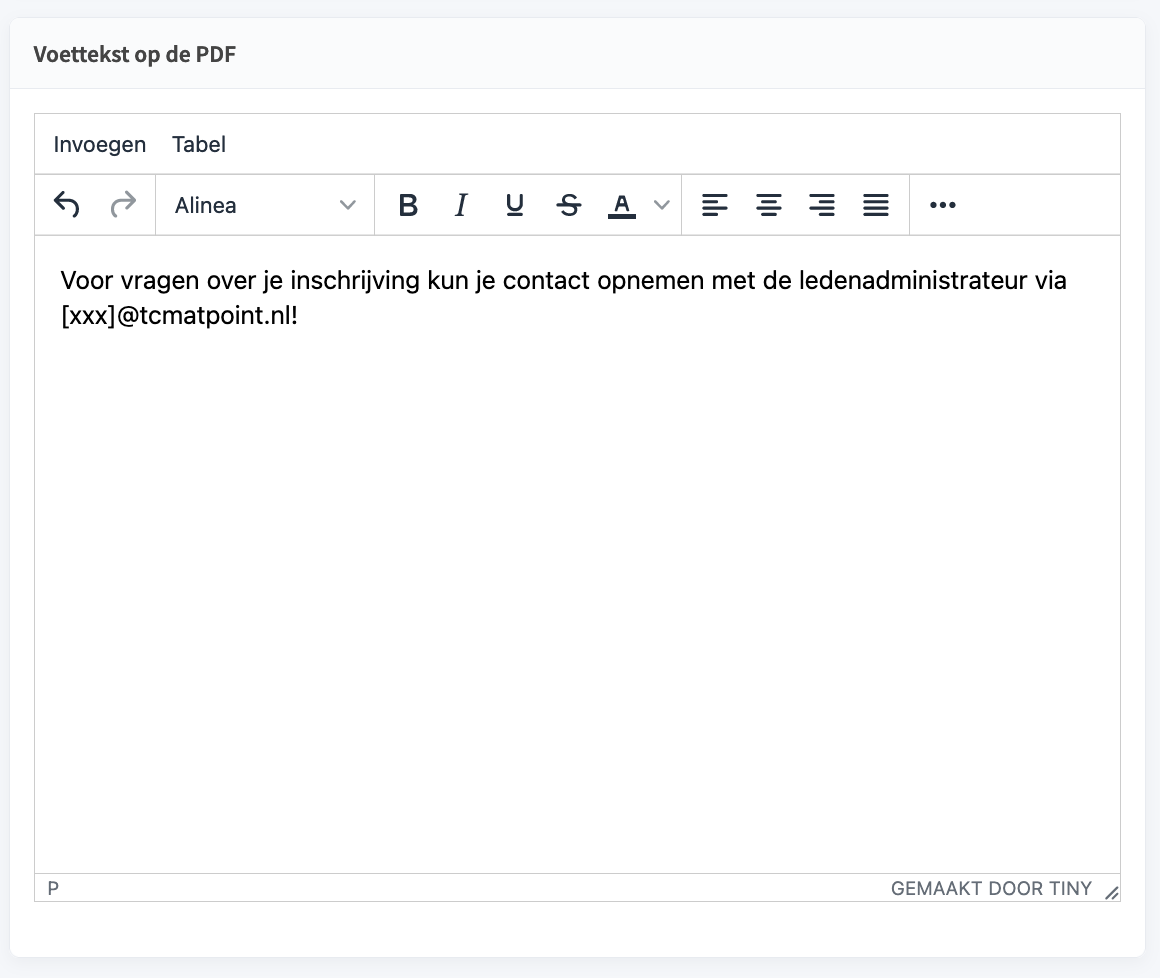Justify the text
The width and height of the screenshot is (1160, 978).
876,205
